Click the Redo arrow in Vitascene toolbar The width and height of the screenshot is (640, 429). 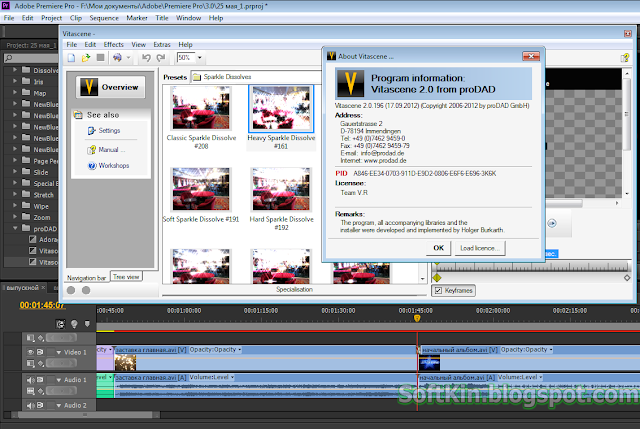point(161,58)
